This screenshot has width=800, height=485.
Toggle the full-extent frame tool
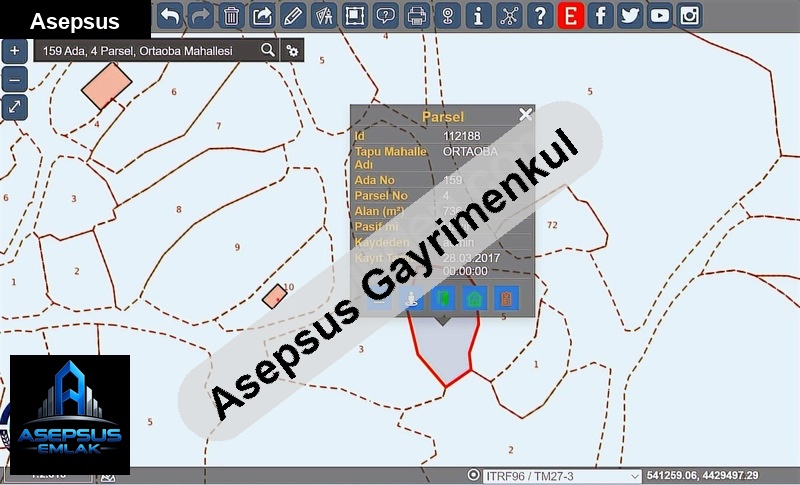coord(354,15)
